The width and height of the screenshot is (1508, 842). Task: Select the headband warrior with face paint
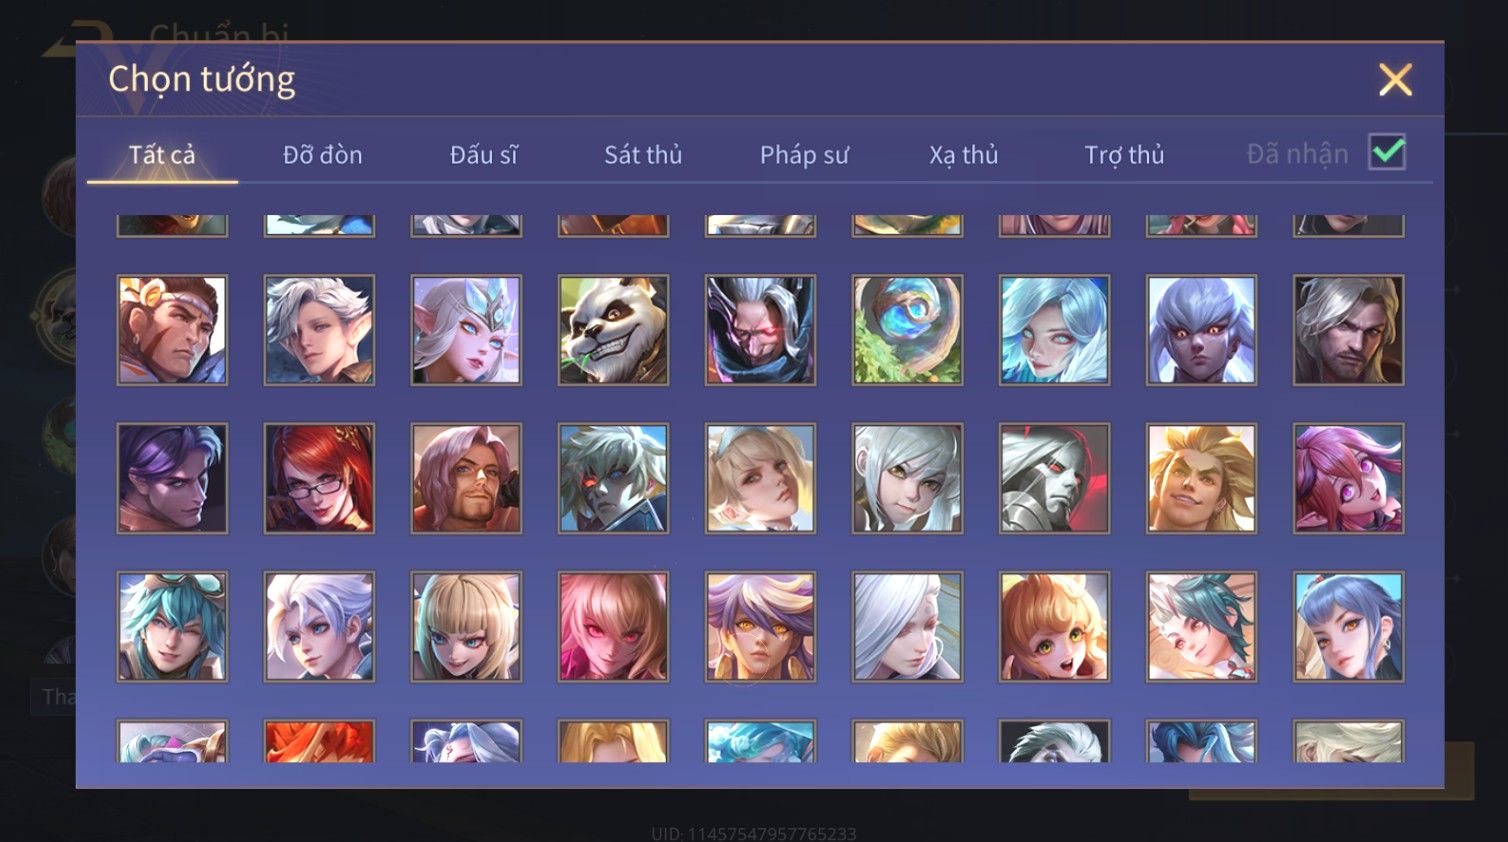pyautogui.click(x=172, y=330)
